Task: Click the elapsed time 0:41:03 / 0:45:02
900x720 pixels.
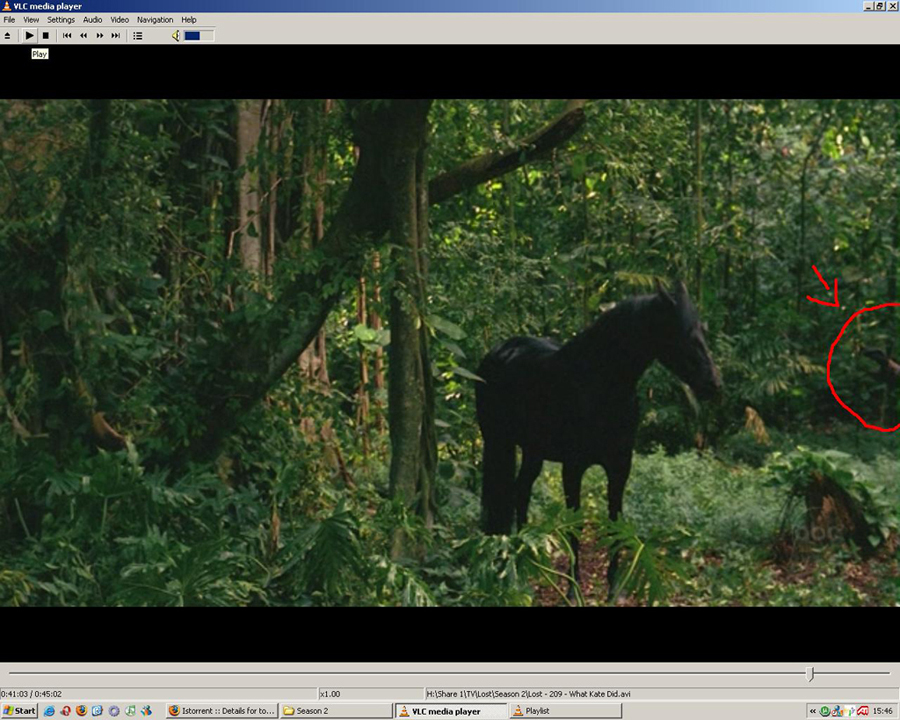Action: pyautogui.click(x=31, y=694)
